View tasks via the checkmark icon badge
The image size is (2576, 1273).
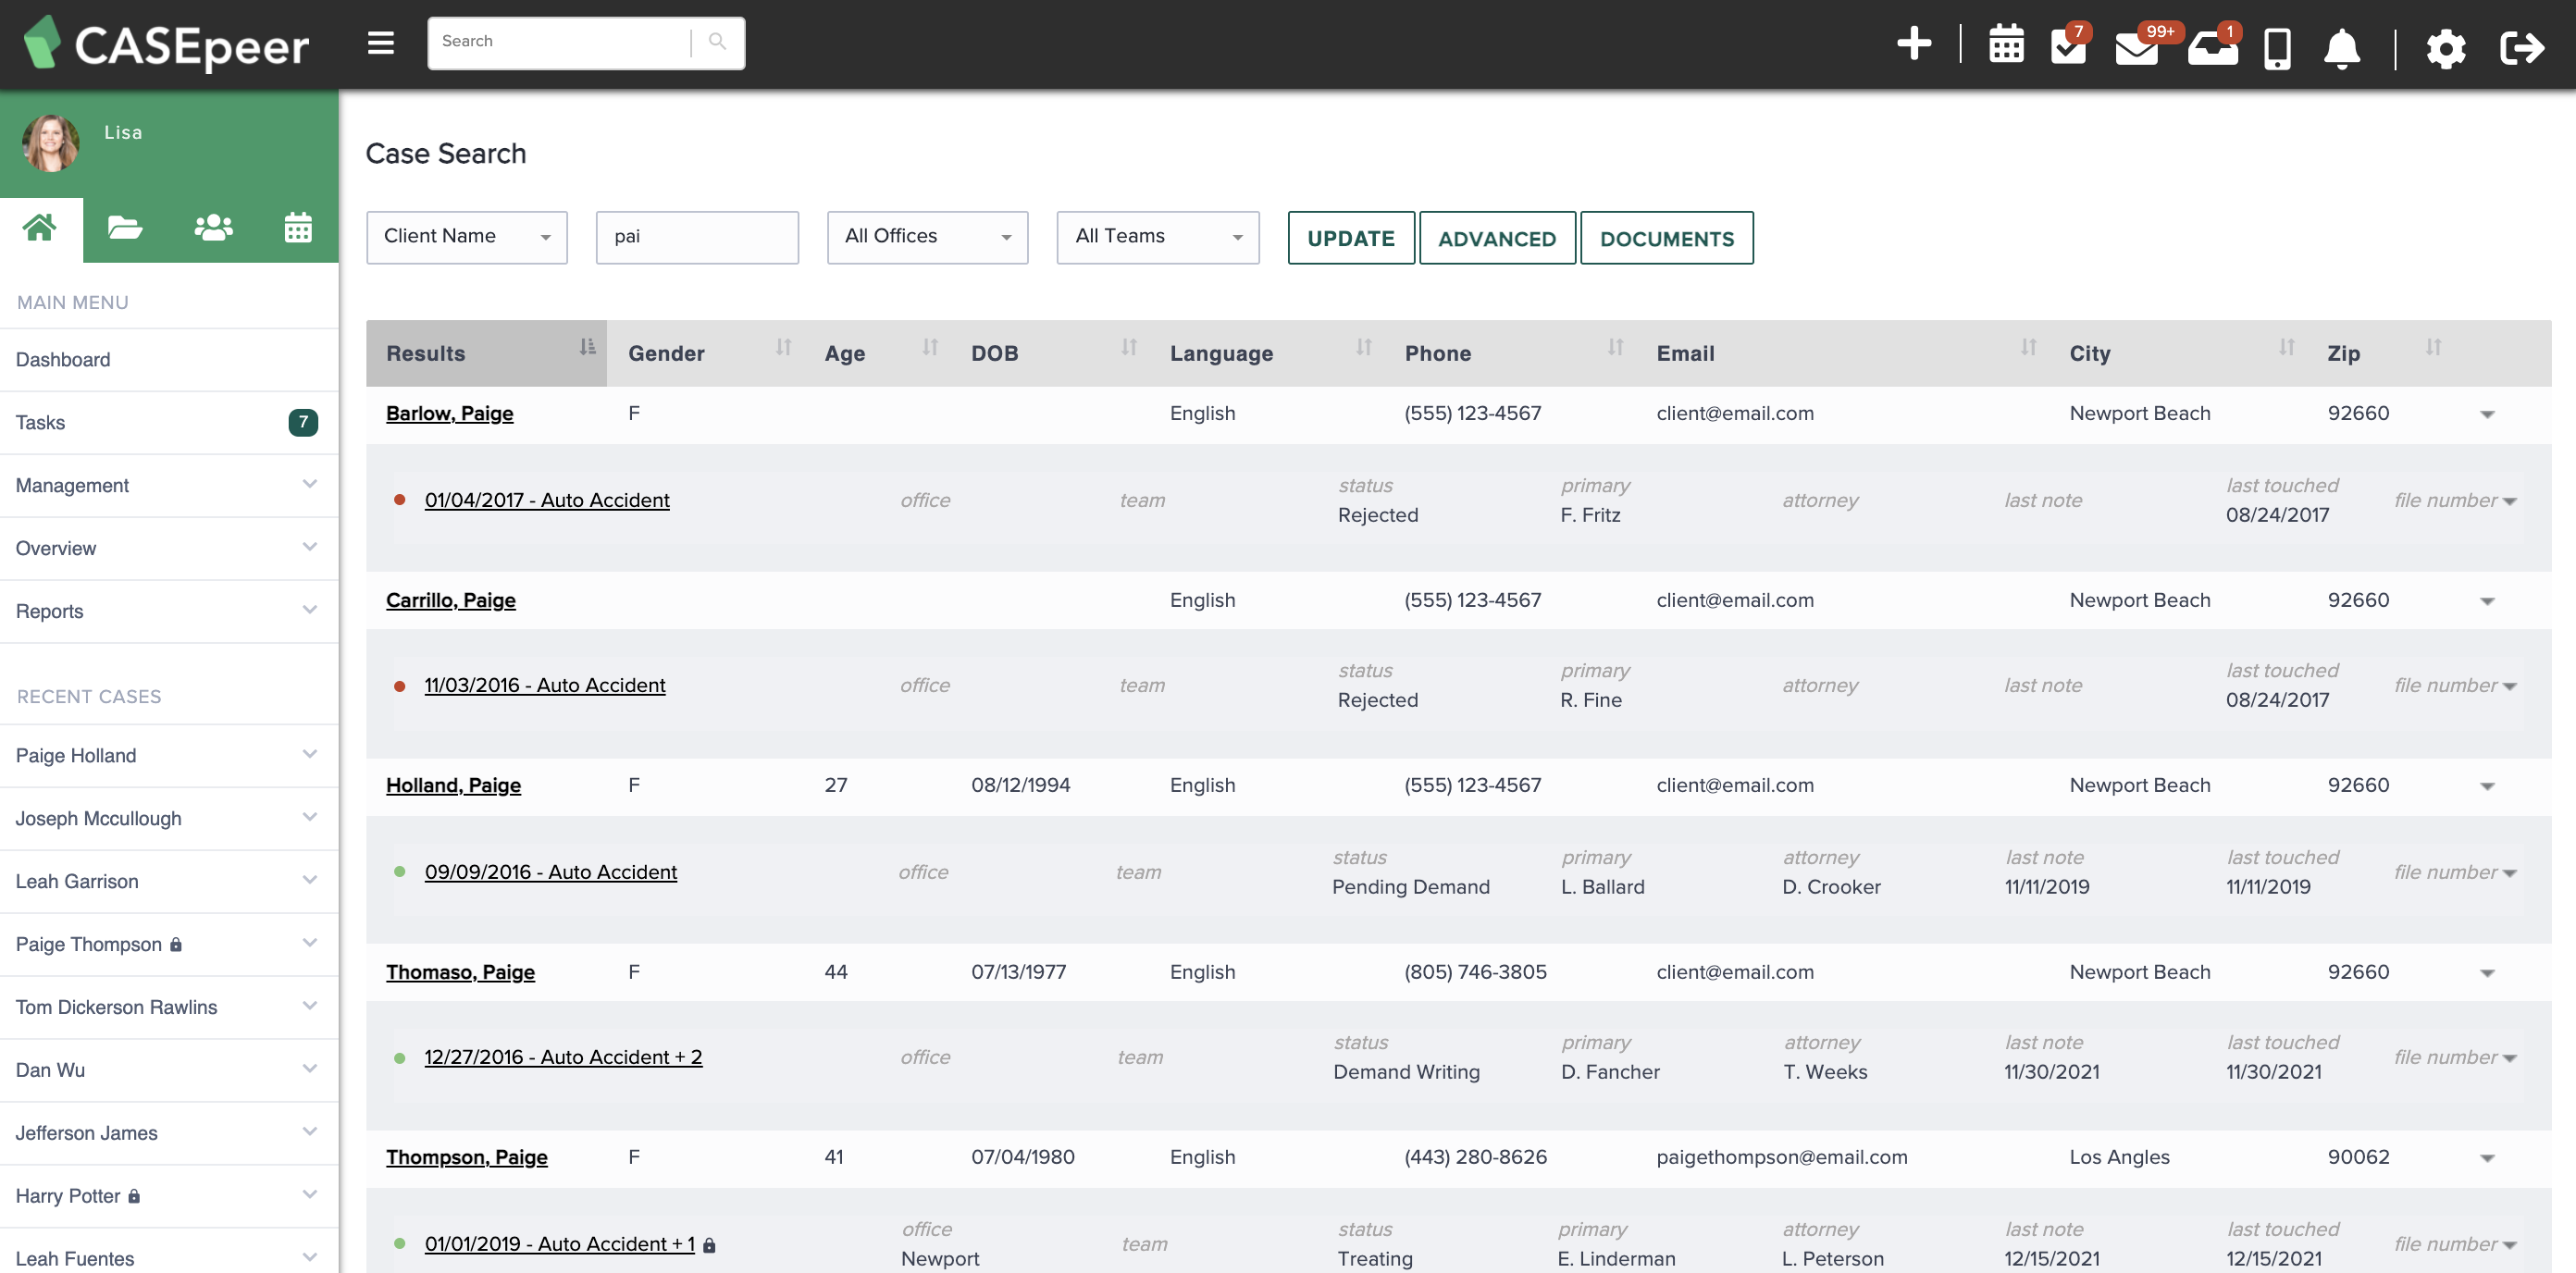[x=2070, y=48]
